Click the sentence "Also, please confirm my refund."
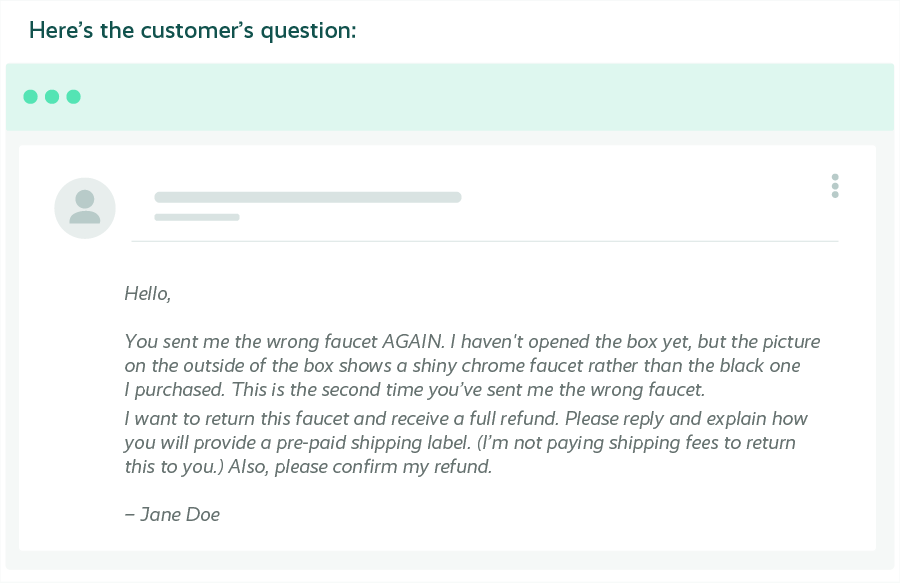 tap(360, 467)
